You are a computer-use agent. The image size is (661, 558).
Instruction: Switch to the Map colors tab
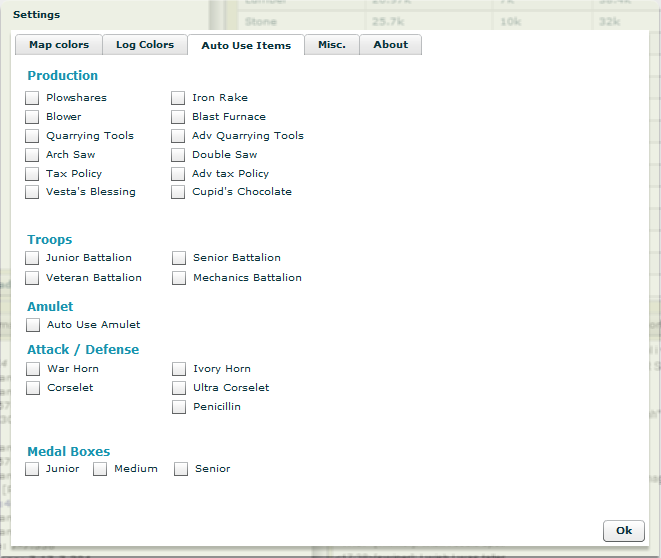pos(58,45)
